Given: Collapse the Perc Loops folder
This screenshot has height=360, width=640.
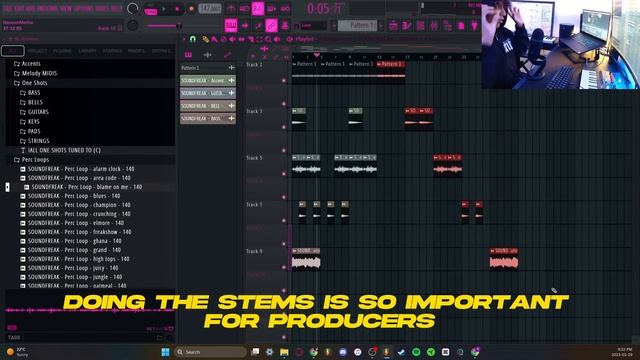Looking at the screenshot, I should point(31,160).
